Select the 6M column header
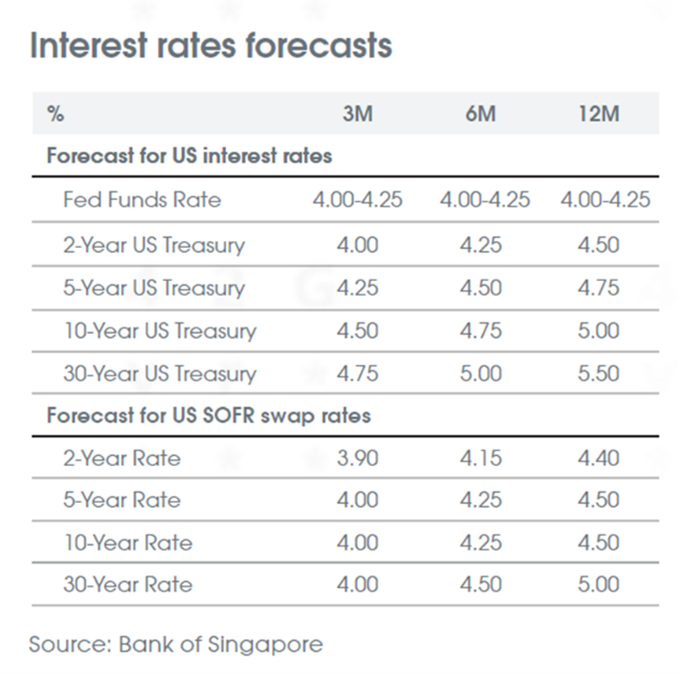Image resolution: width=680 pixels, height=674 pixels. pos(481,113)
